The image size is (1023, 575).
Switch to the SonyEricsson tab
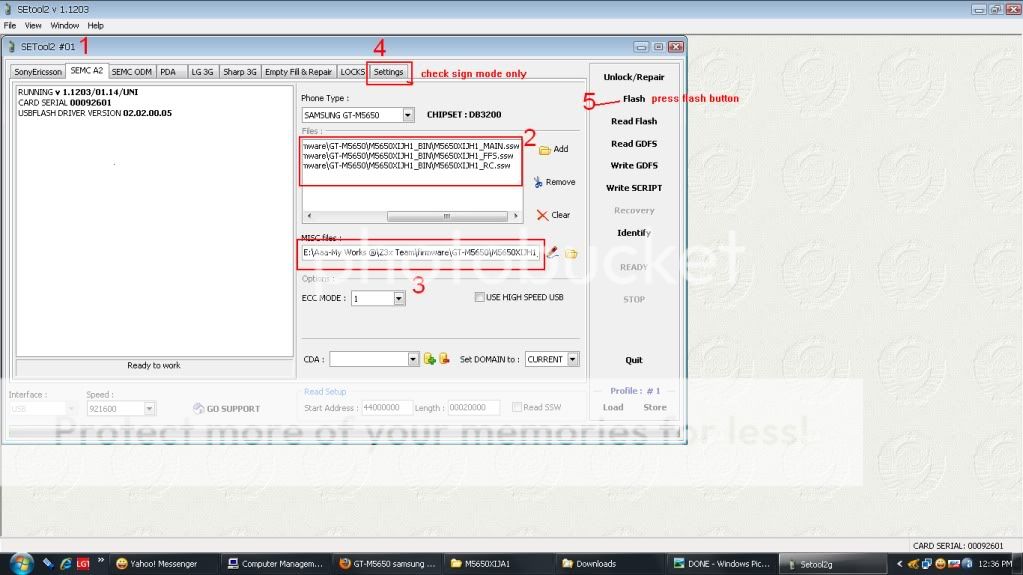[38, 72]
